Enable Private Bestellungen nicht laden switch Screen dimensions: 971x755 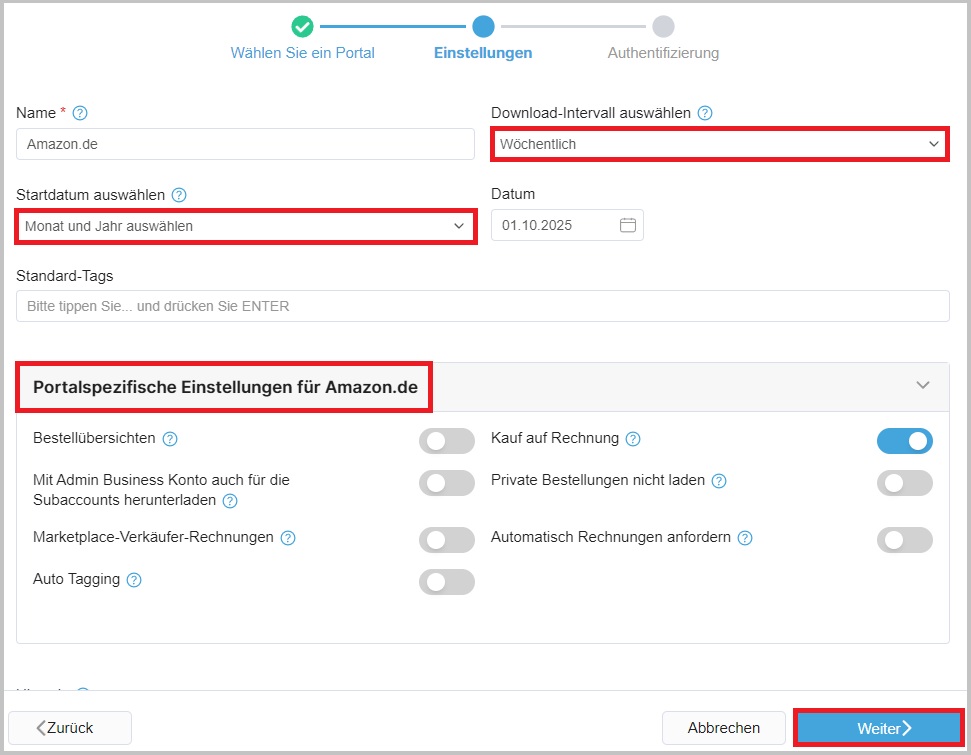[x=904, y=483]
